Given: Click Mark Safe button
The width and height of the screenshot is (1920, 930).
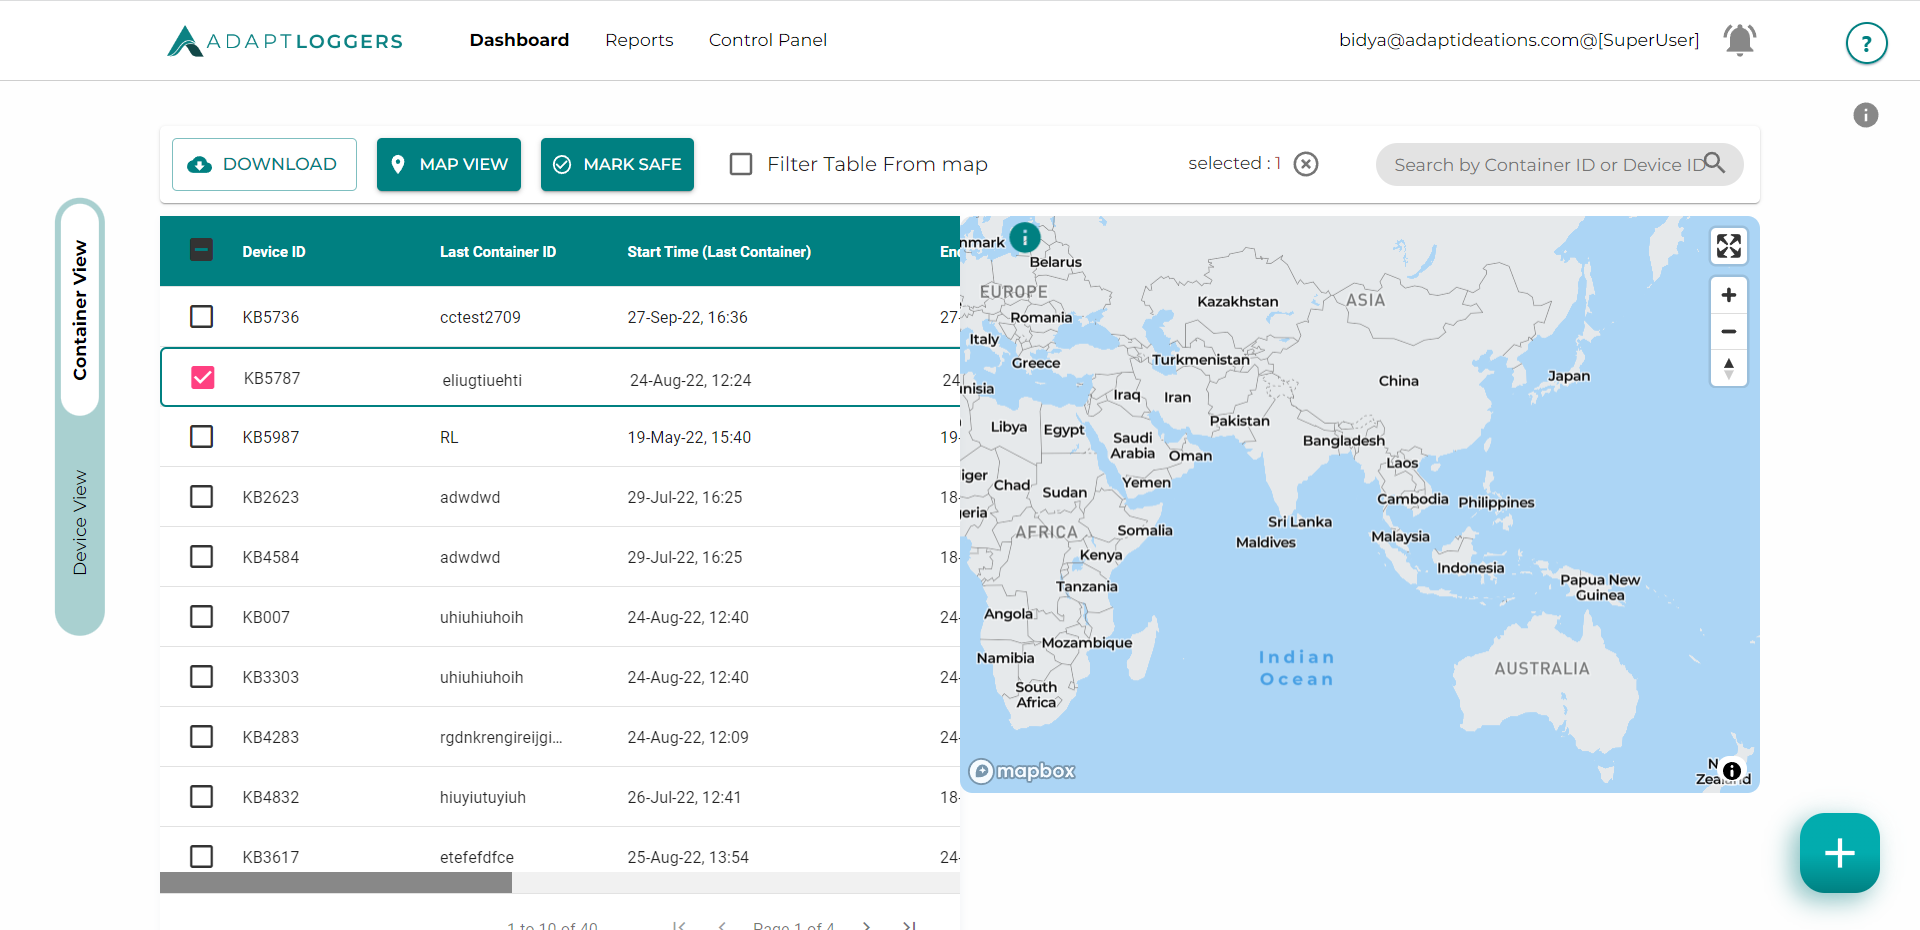Looking at the screenshot, I should click(617, 164).
